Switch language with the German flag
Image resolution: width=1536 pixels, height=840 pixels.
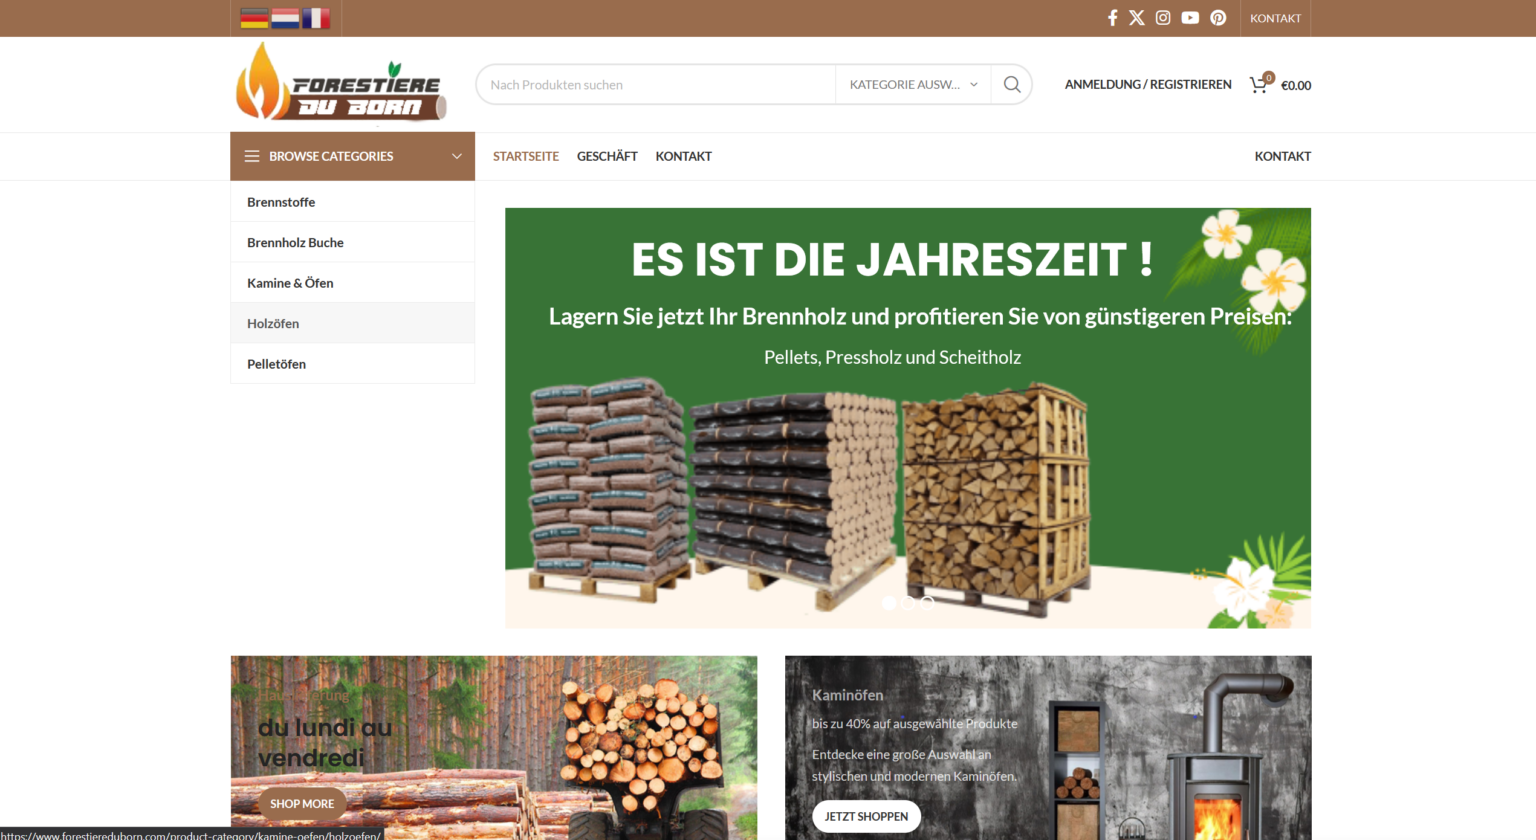click(254, 18)
